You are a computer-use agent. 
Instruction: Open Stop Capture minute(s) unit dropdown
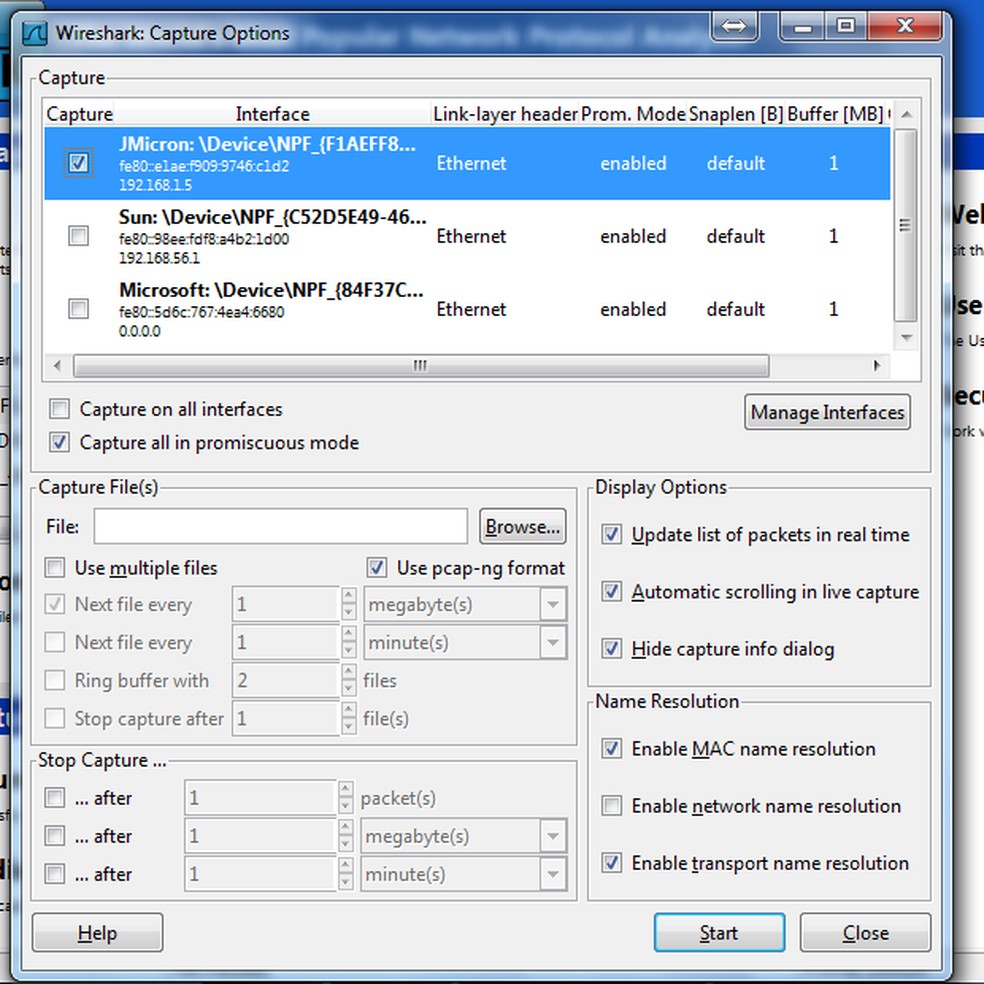click(x=464, y=874)
